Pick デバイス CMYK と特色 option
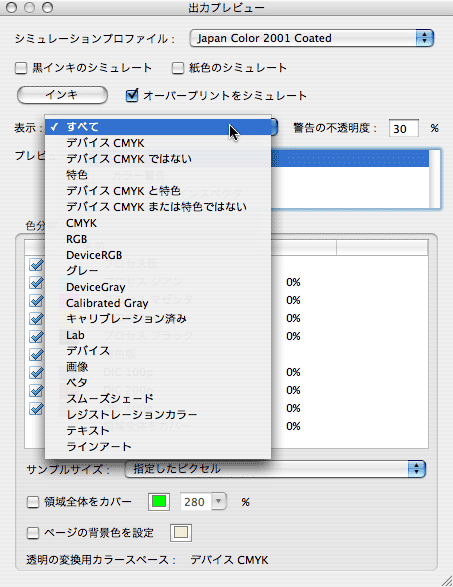The image size is (453, 587). 158,191
